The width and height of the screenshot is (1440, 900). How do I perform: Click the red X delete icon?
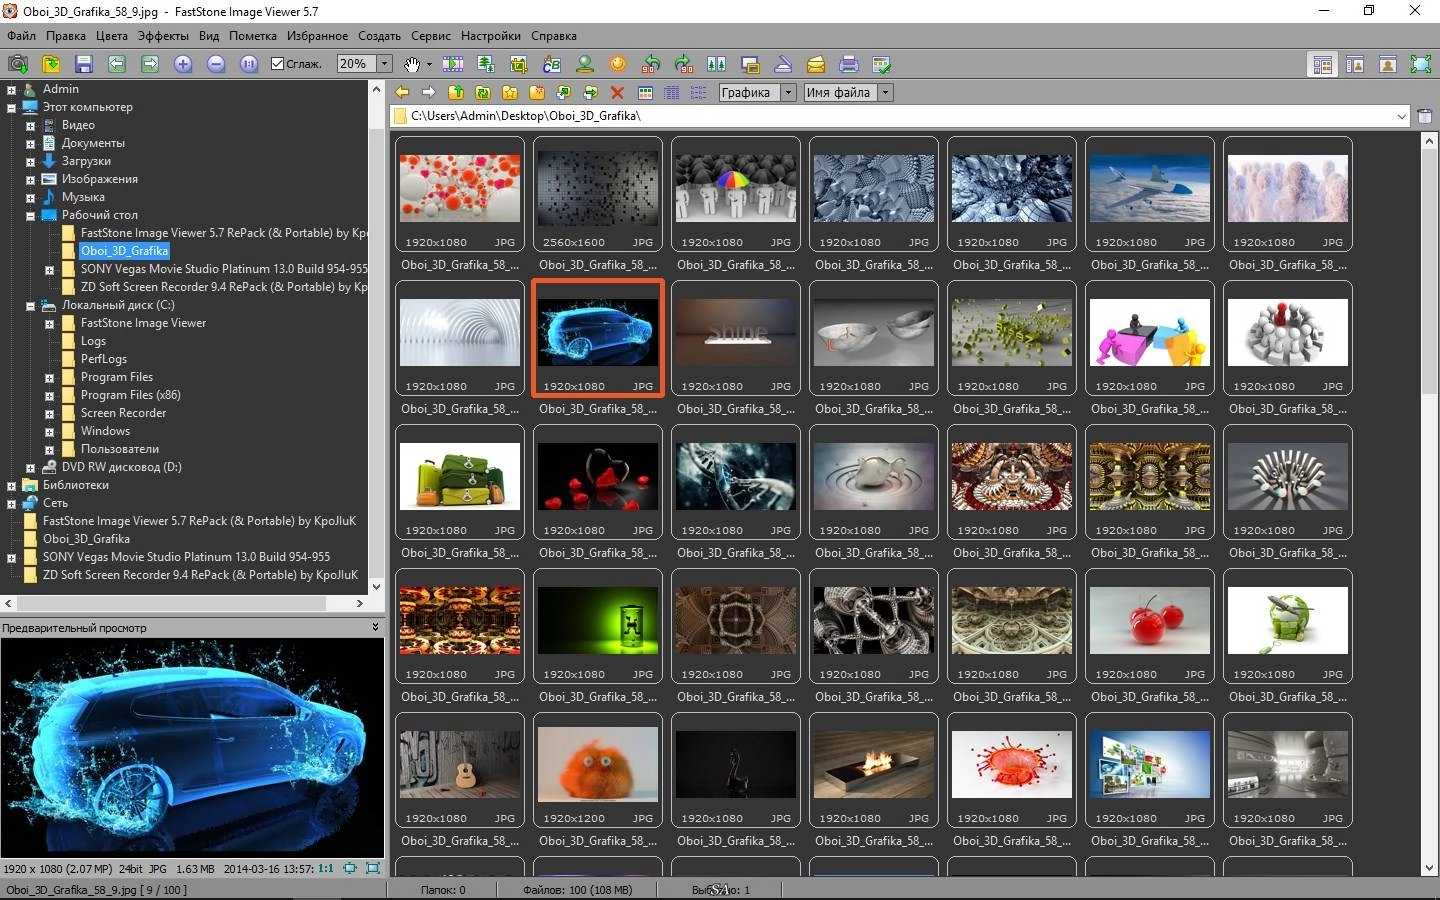coord(617,93)
